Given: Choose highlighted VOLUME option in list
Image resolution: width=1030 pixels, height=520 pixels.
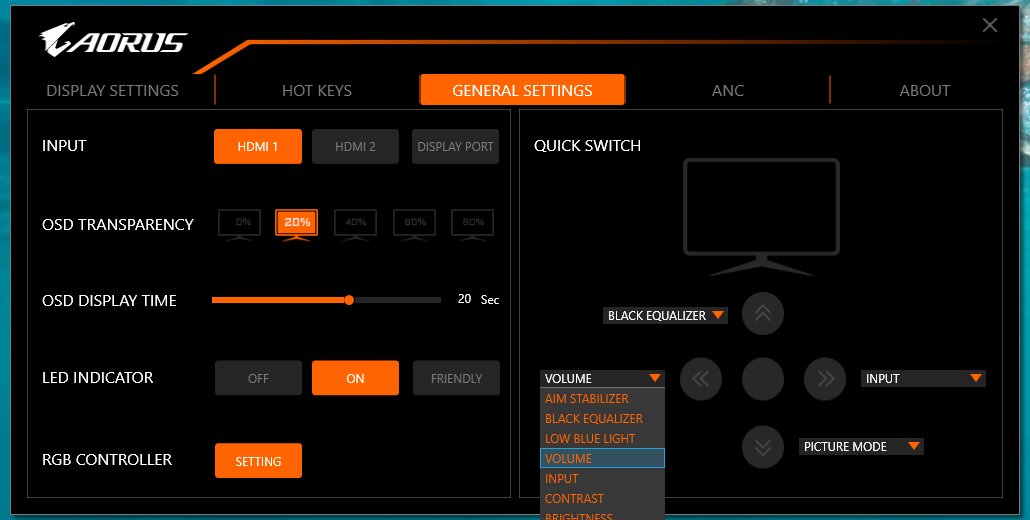Looking at the screenshot, I should pos(602,458).
